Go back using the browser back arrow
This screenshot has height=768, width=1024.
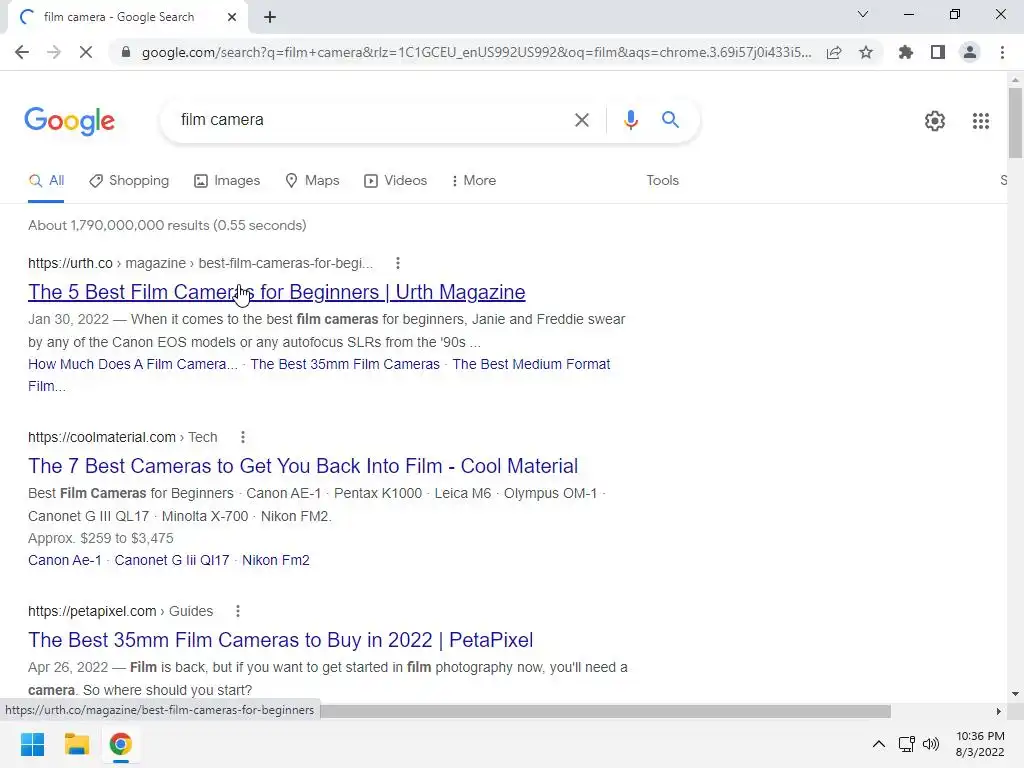pos(22,52)
